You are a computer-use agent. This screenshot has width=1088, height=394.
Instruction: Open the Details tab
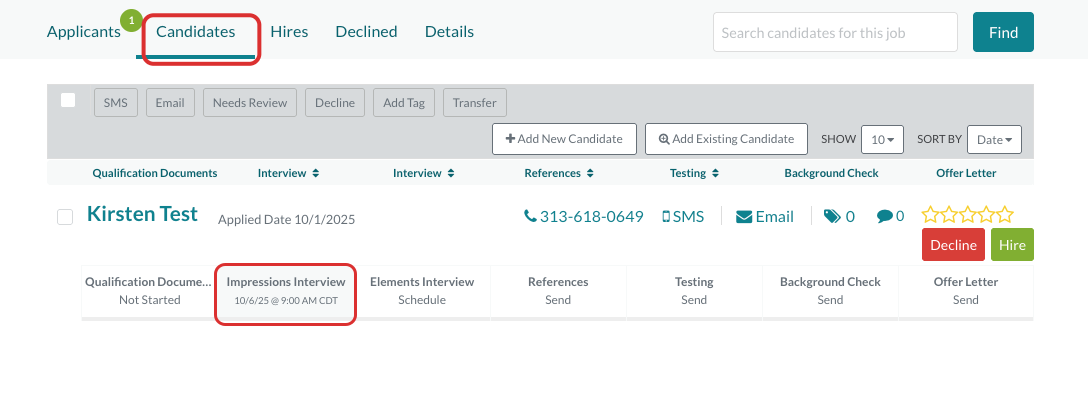pyautogui.click(x=450, y=31)
